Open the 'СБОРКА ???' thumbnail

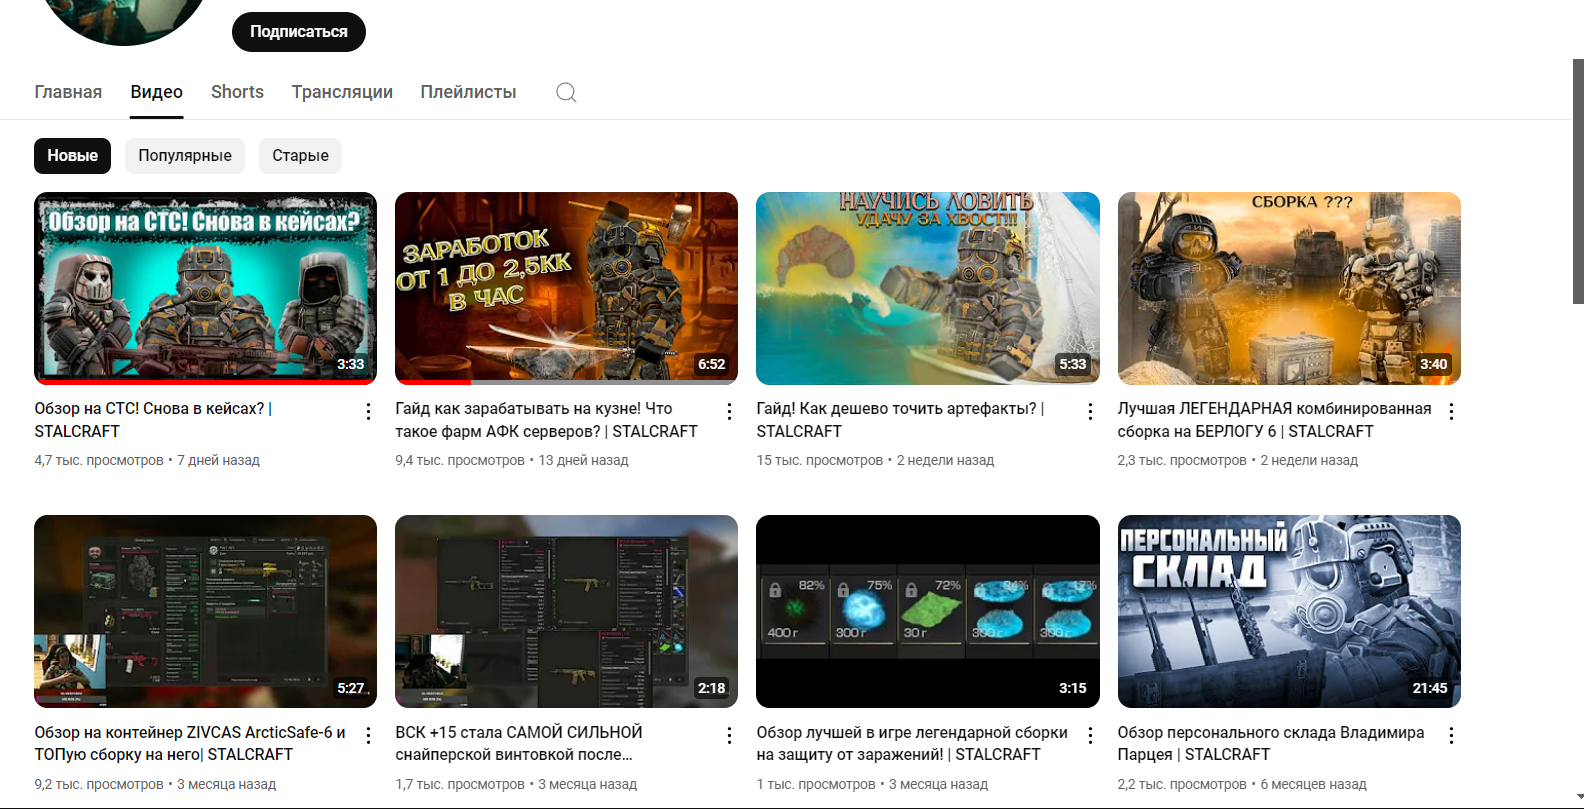[x=1289, y=288]
